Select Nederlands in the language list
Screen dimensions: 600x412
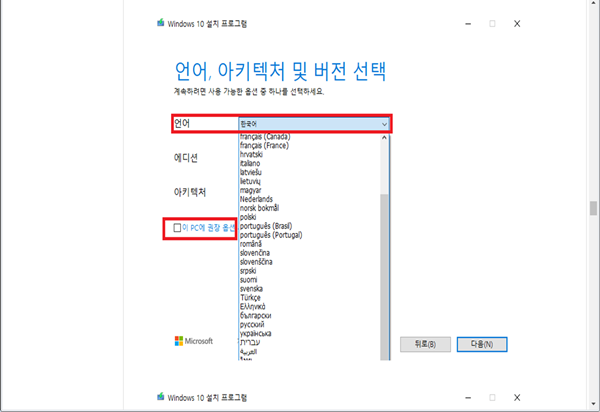tap(256, 199)
